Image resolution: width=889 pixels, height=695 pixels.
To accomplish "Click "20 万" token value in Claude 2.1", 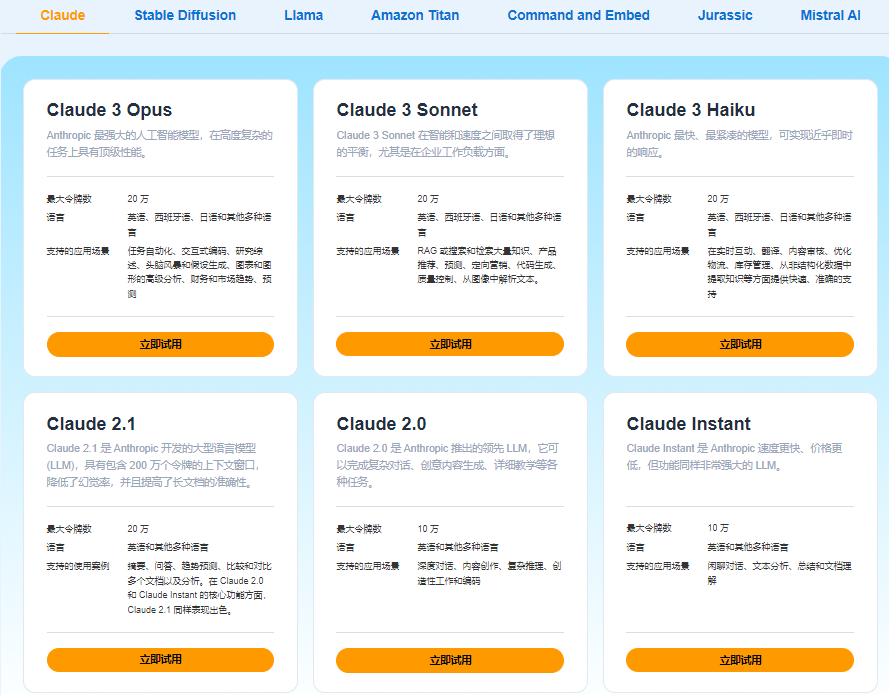I will pyautogui.click(x=138, y=529).
